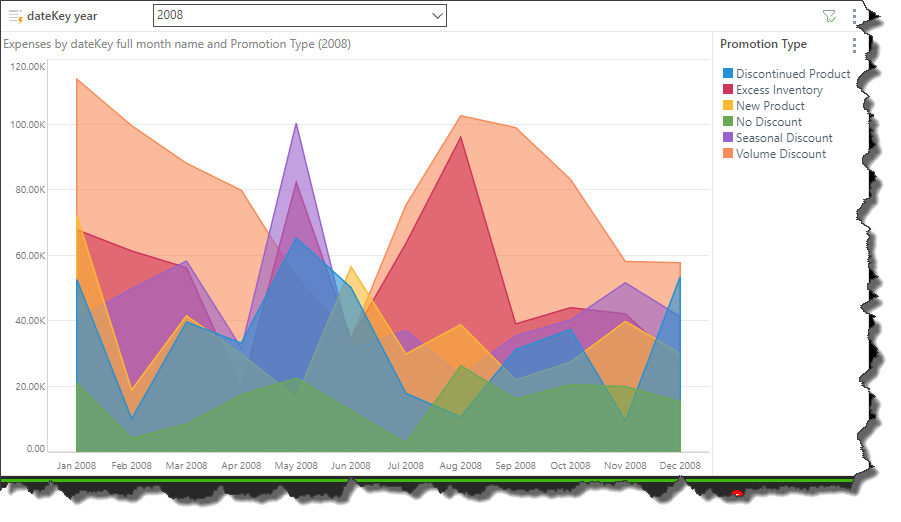Click the 2008 year selection field
The height and width of the screenshot is (522, 901).
click(290, 16)
